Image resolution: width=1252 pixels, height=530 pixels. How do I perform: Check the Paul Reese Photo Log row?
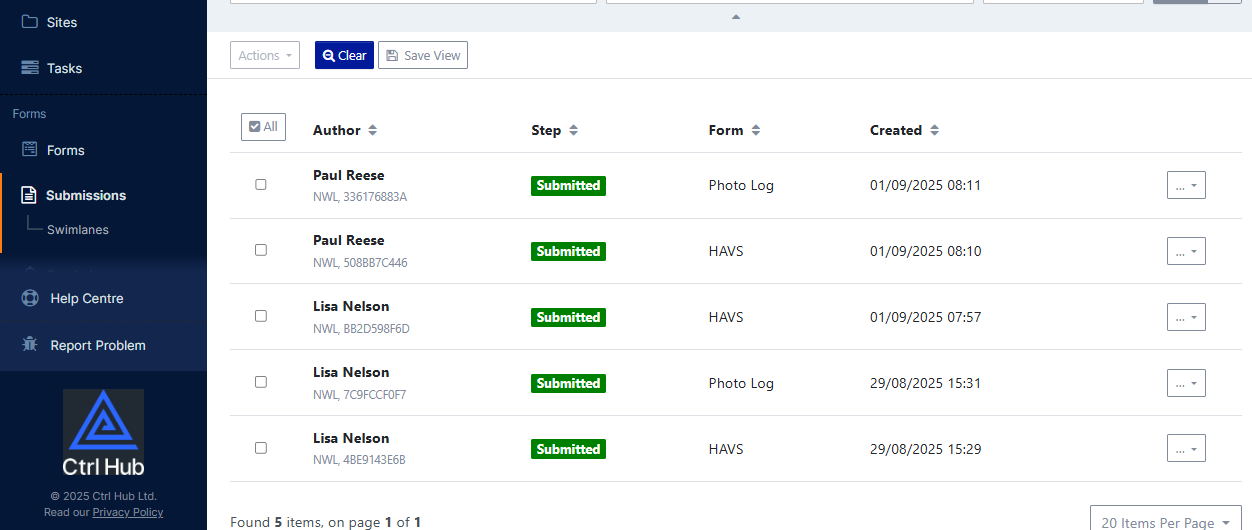(261, 185)
